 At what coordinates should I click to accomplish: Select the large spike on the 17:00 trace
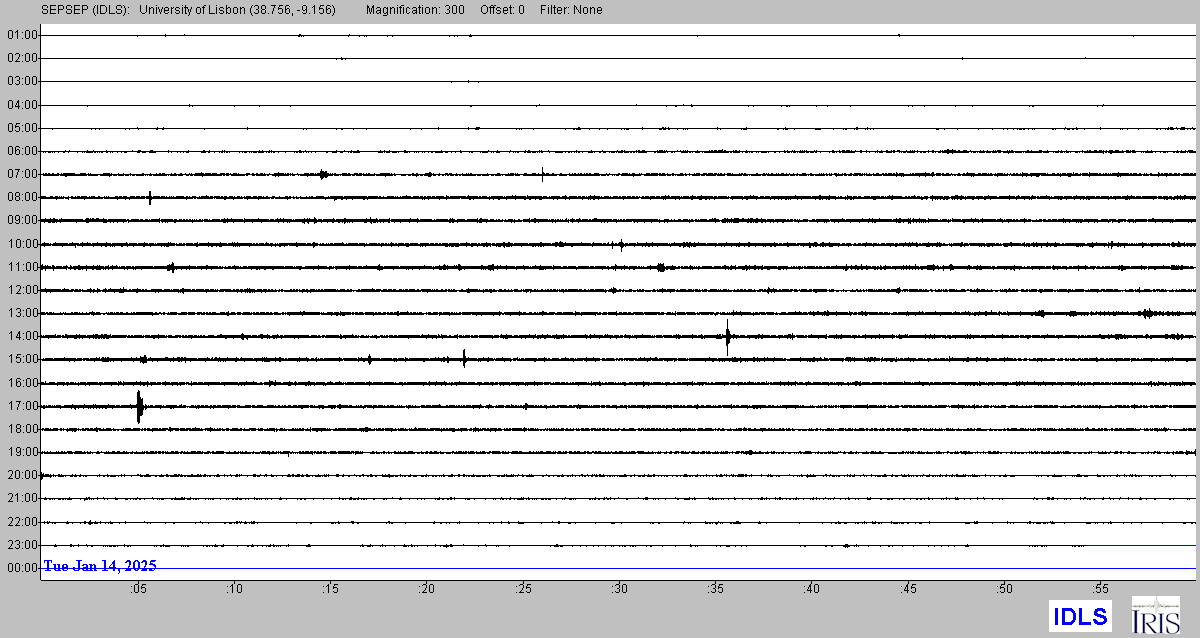point(140,406)
